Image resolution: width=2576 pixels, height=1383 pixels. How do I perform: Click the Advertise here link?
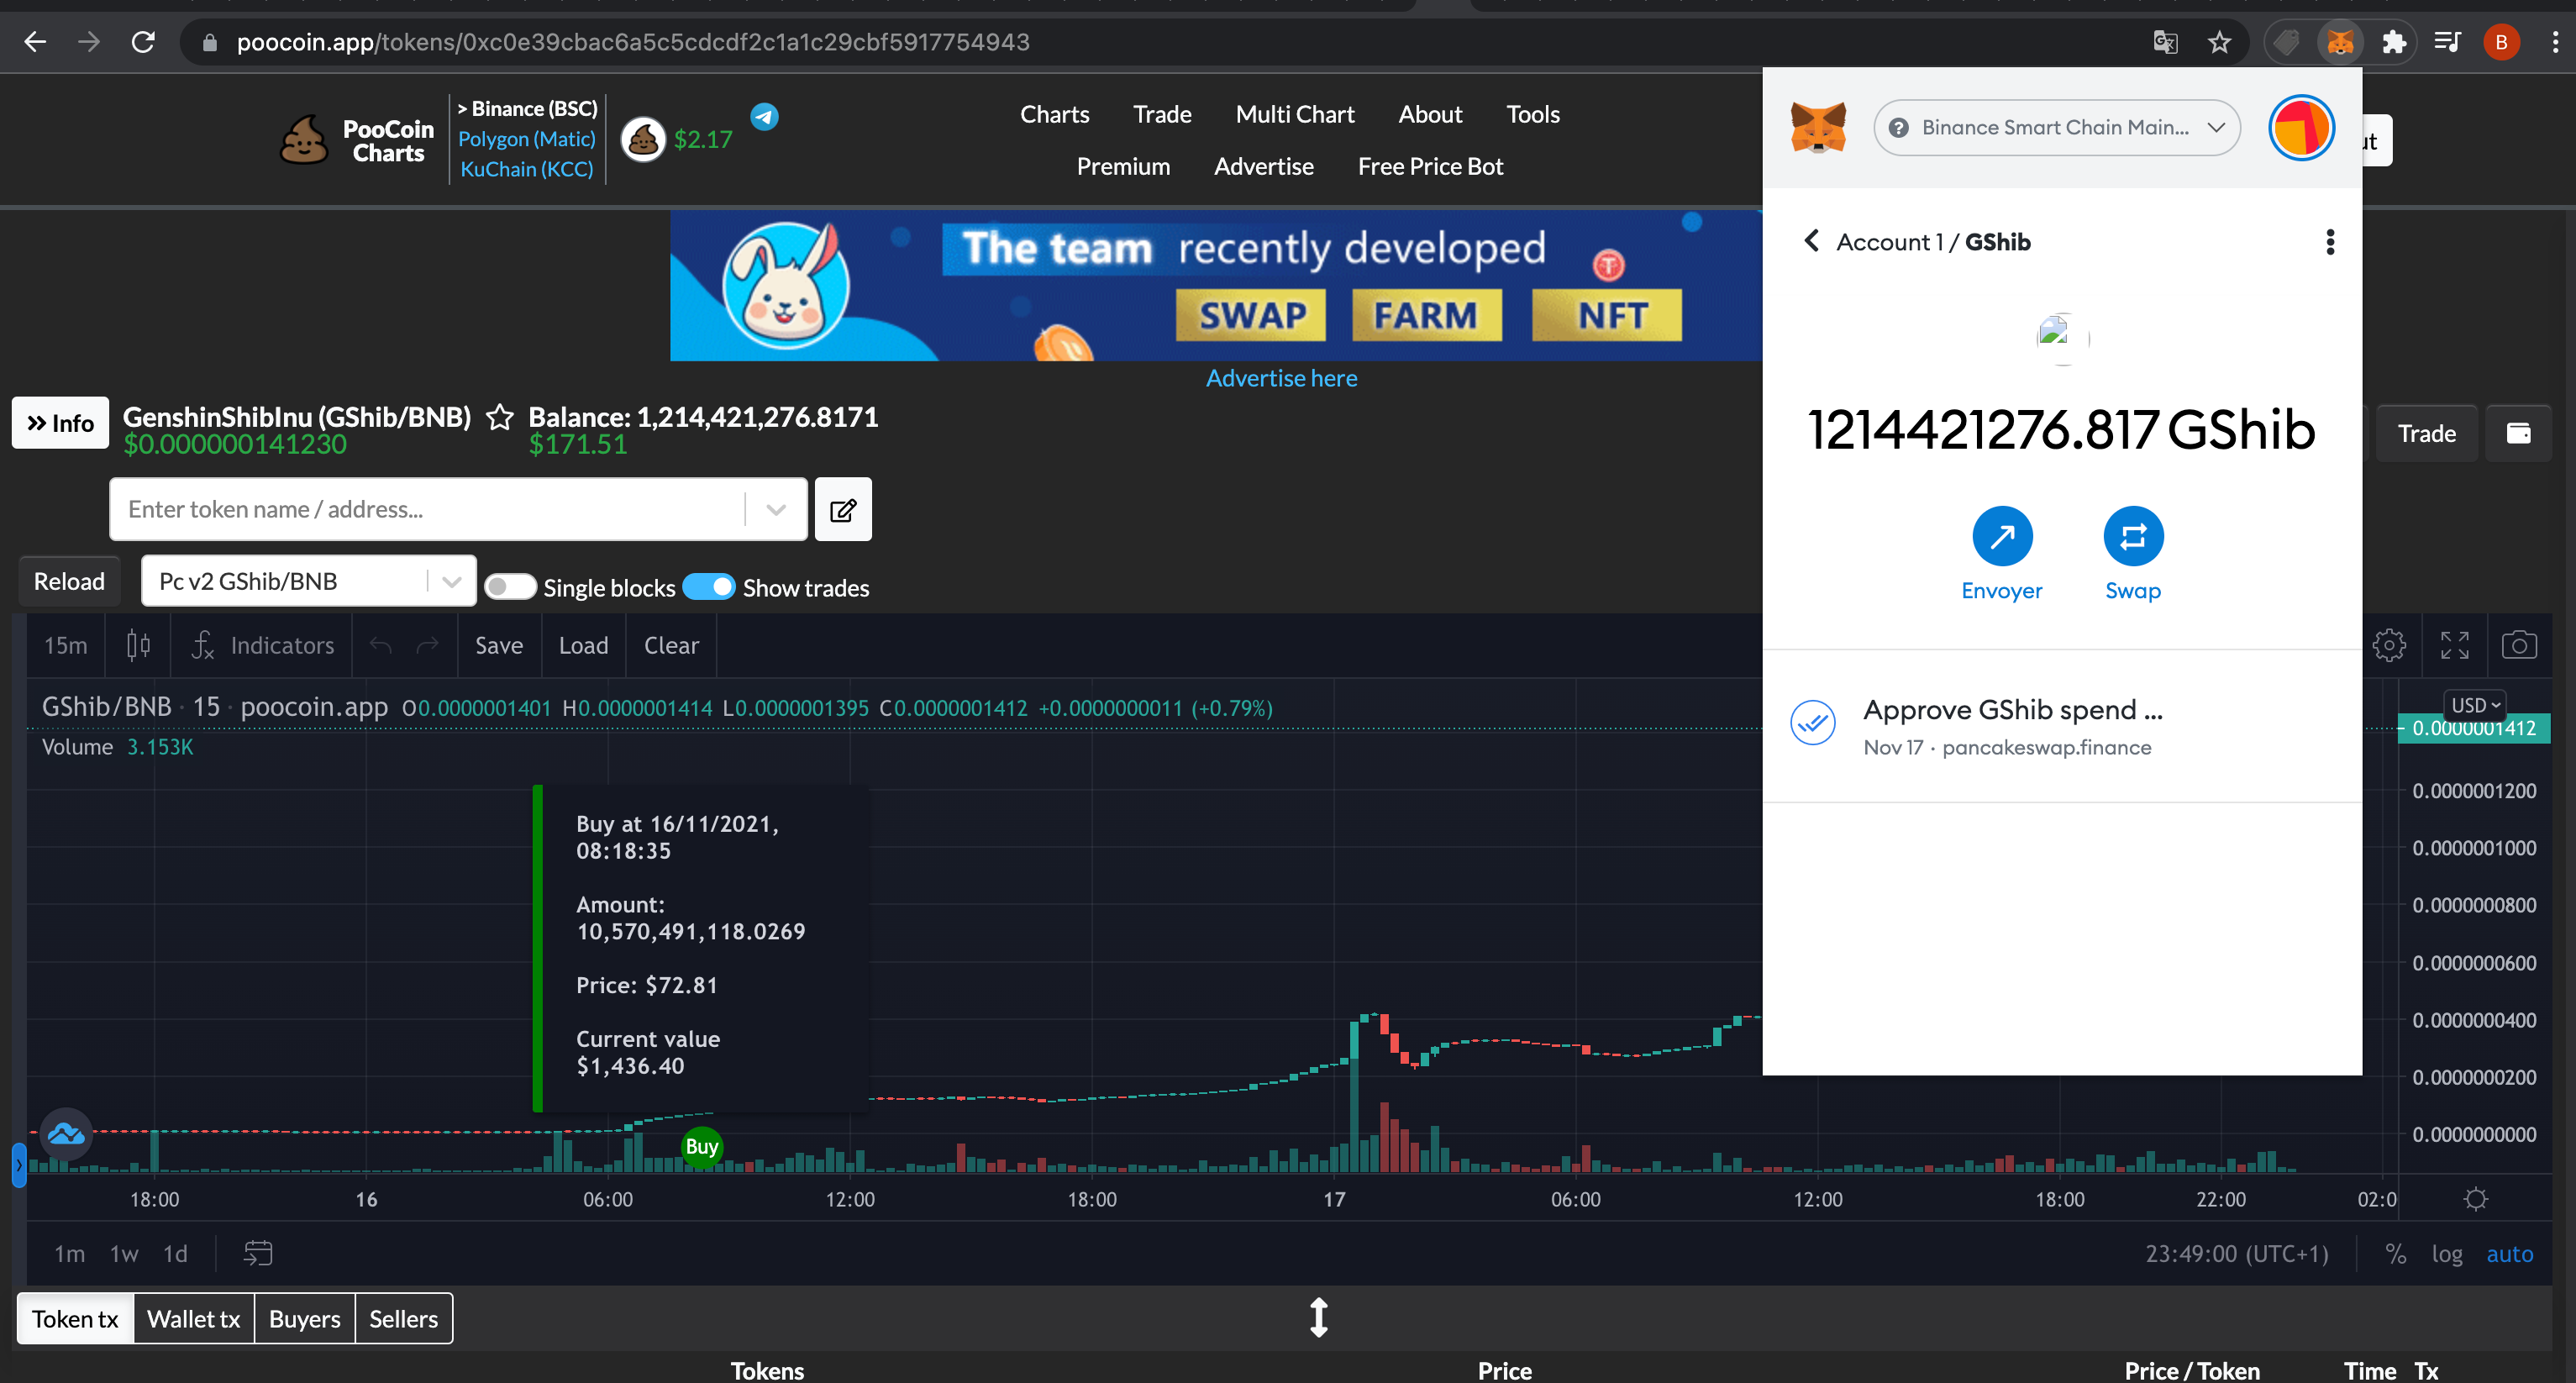pos(1281,378)
